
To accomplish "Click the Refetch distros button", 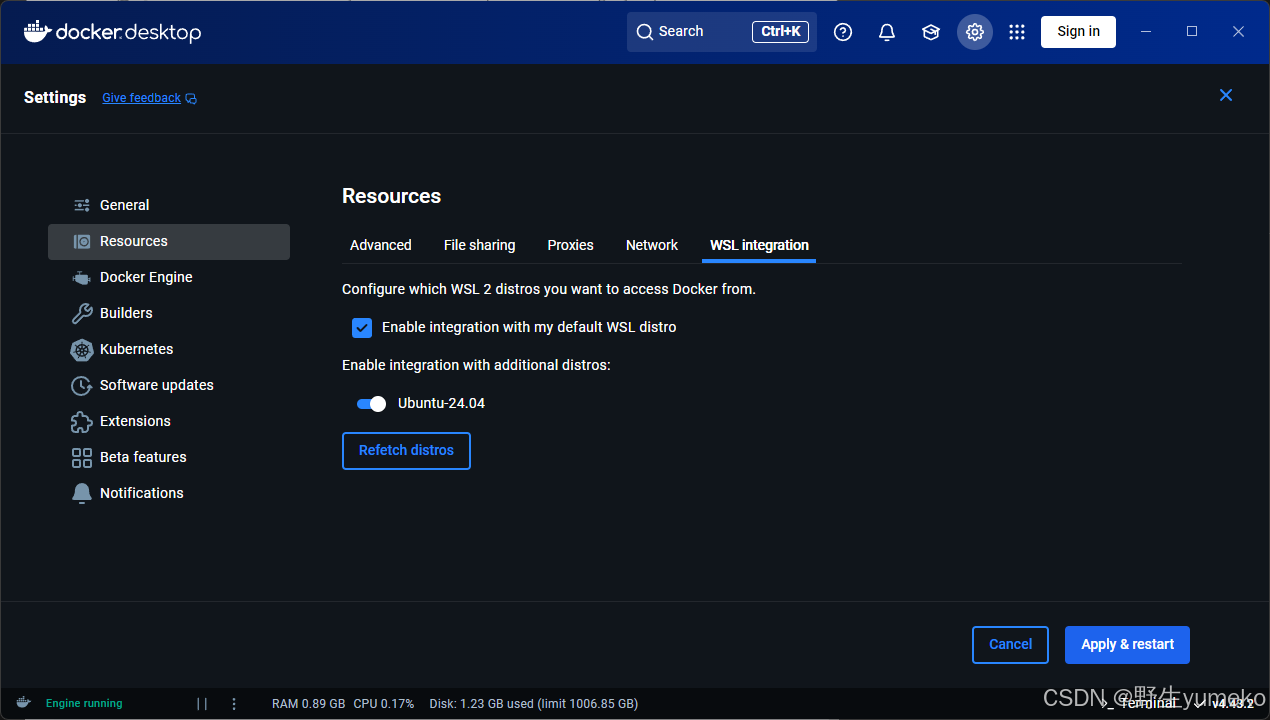I will 406,451.
